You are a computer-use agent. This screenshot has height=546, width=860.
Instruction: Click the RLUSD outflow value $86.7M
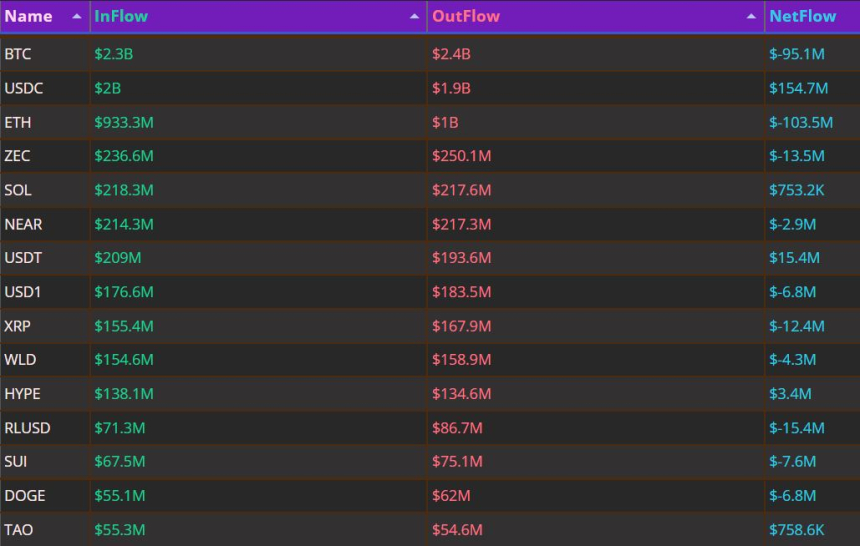pos(457,428)
